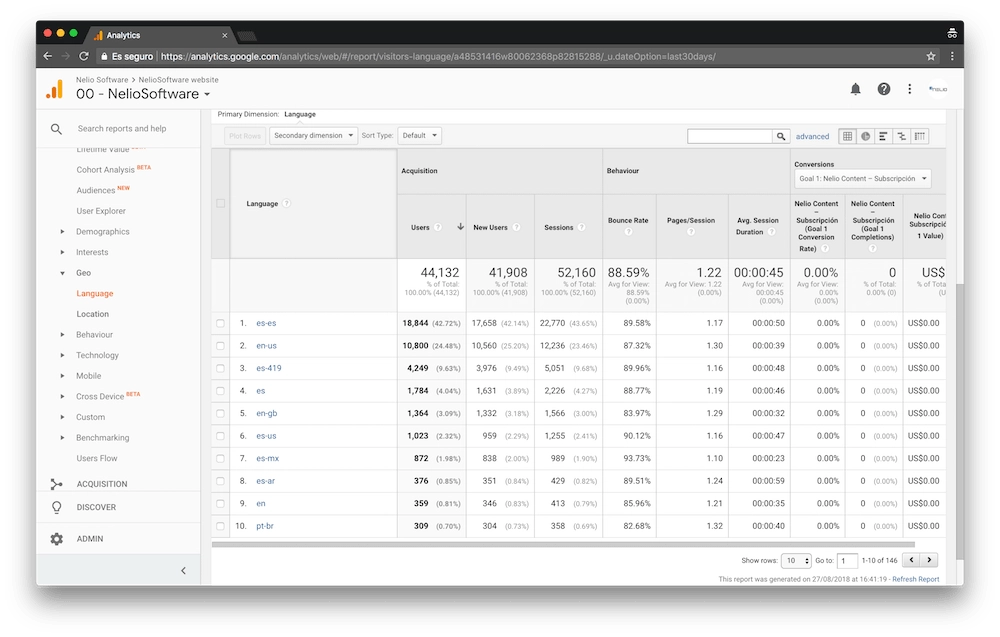
Task: Click the search magnifier in sidebar
Action: (56, 129)
